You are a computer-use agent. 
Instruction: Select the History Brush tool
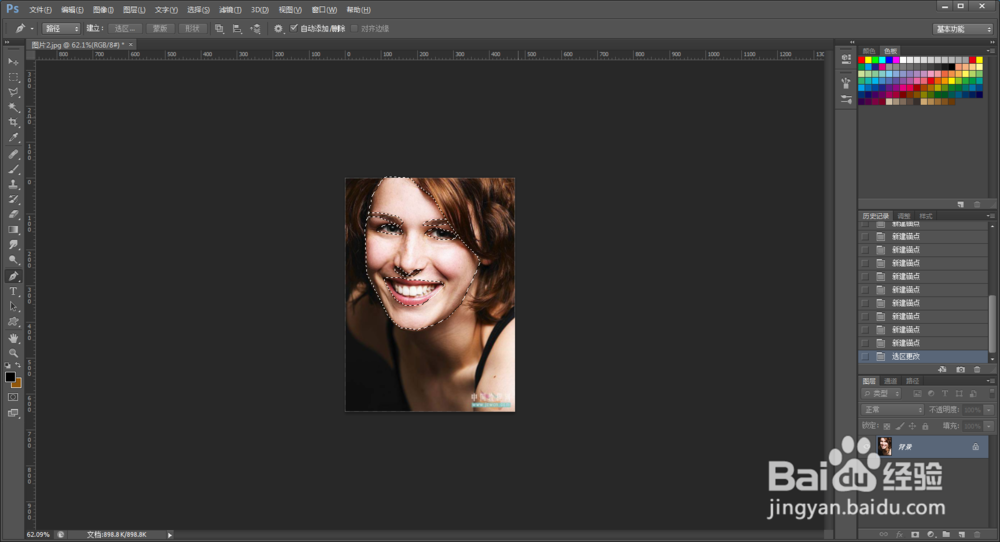click(13, 200)
